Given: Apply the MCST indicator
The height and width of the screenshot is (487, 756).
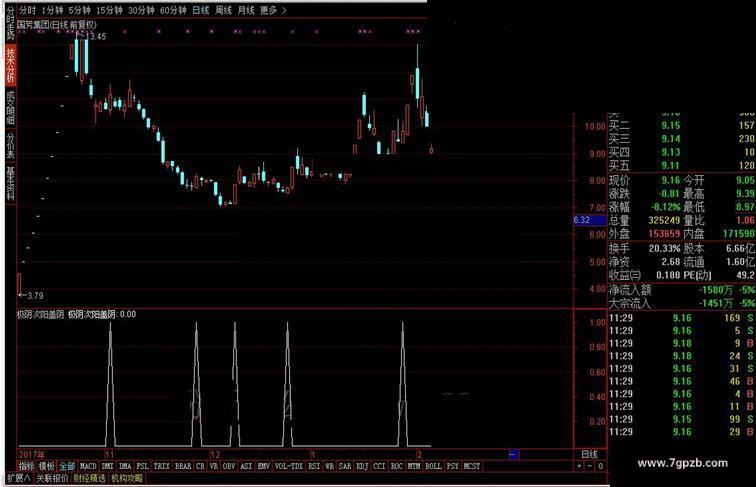Looking at the screenshot, I should 472,466.
